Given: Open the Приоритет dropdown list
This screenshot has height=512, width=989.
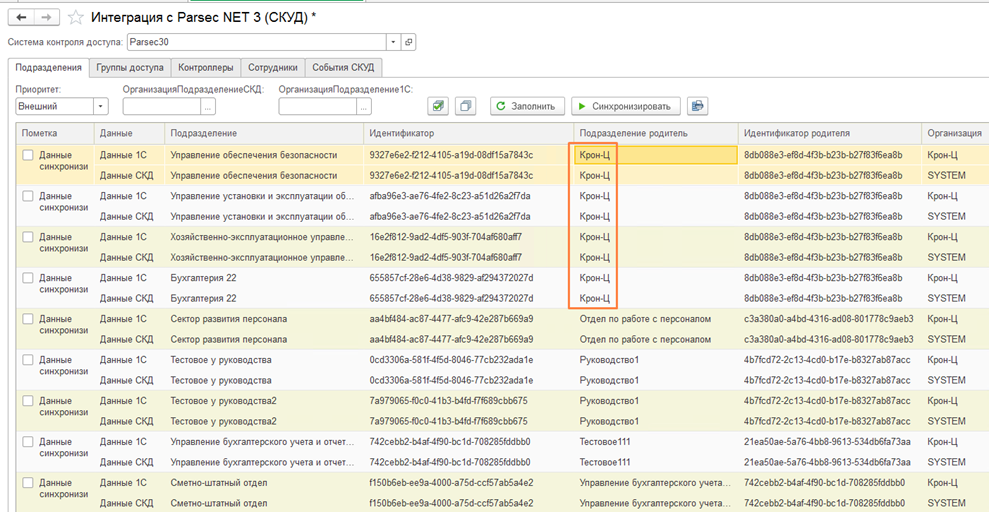Looking at the screenshot, I should [101, 106].
